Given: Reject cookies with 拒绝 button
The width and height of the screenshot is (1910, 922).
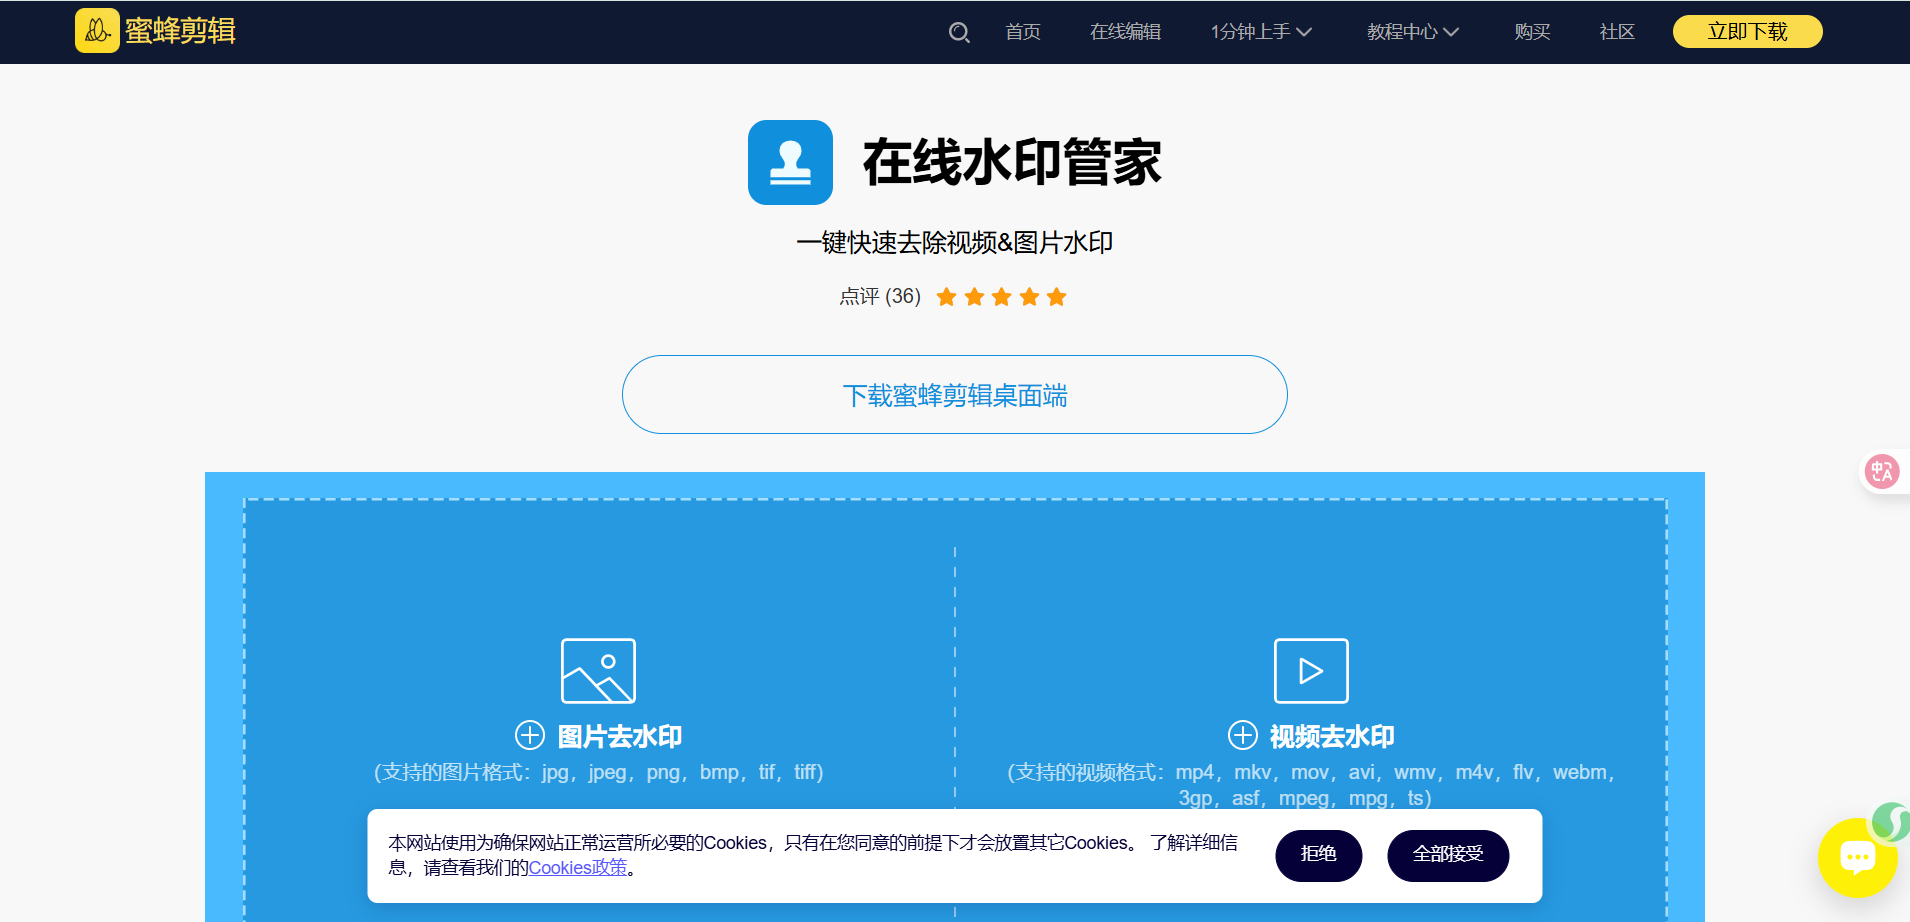Looking at the screenshot, I should pos(1319,855).
